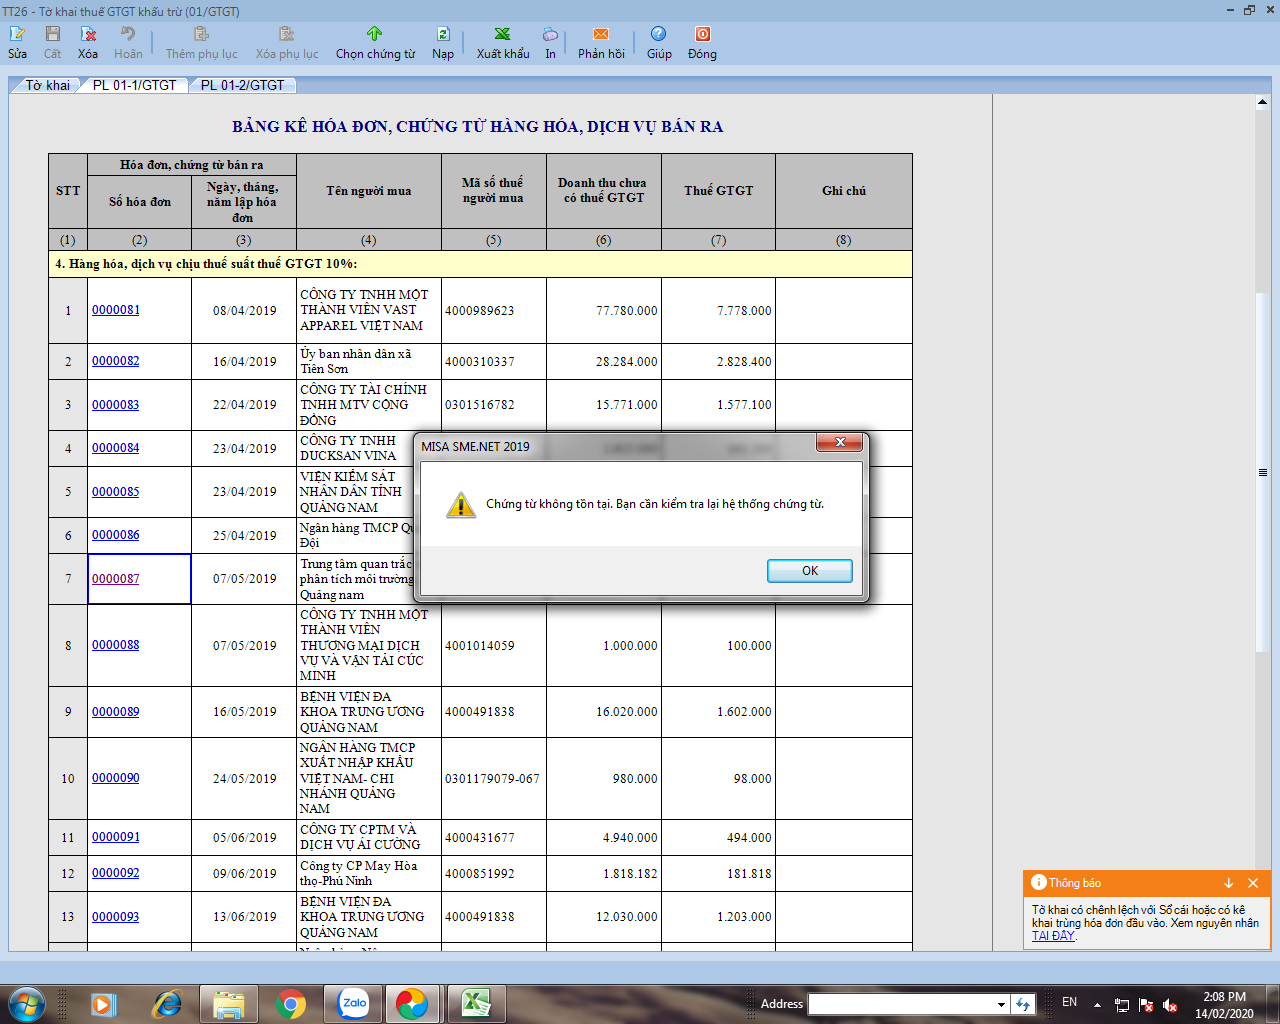This screenshot has height=1024, width=1280.
Task: Switch to the PL 01-2/GTGT tab
Action: pos(242,86)
